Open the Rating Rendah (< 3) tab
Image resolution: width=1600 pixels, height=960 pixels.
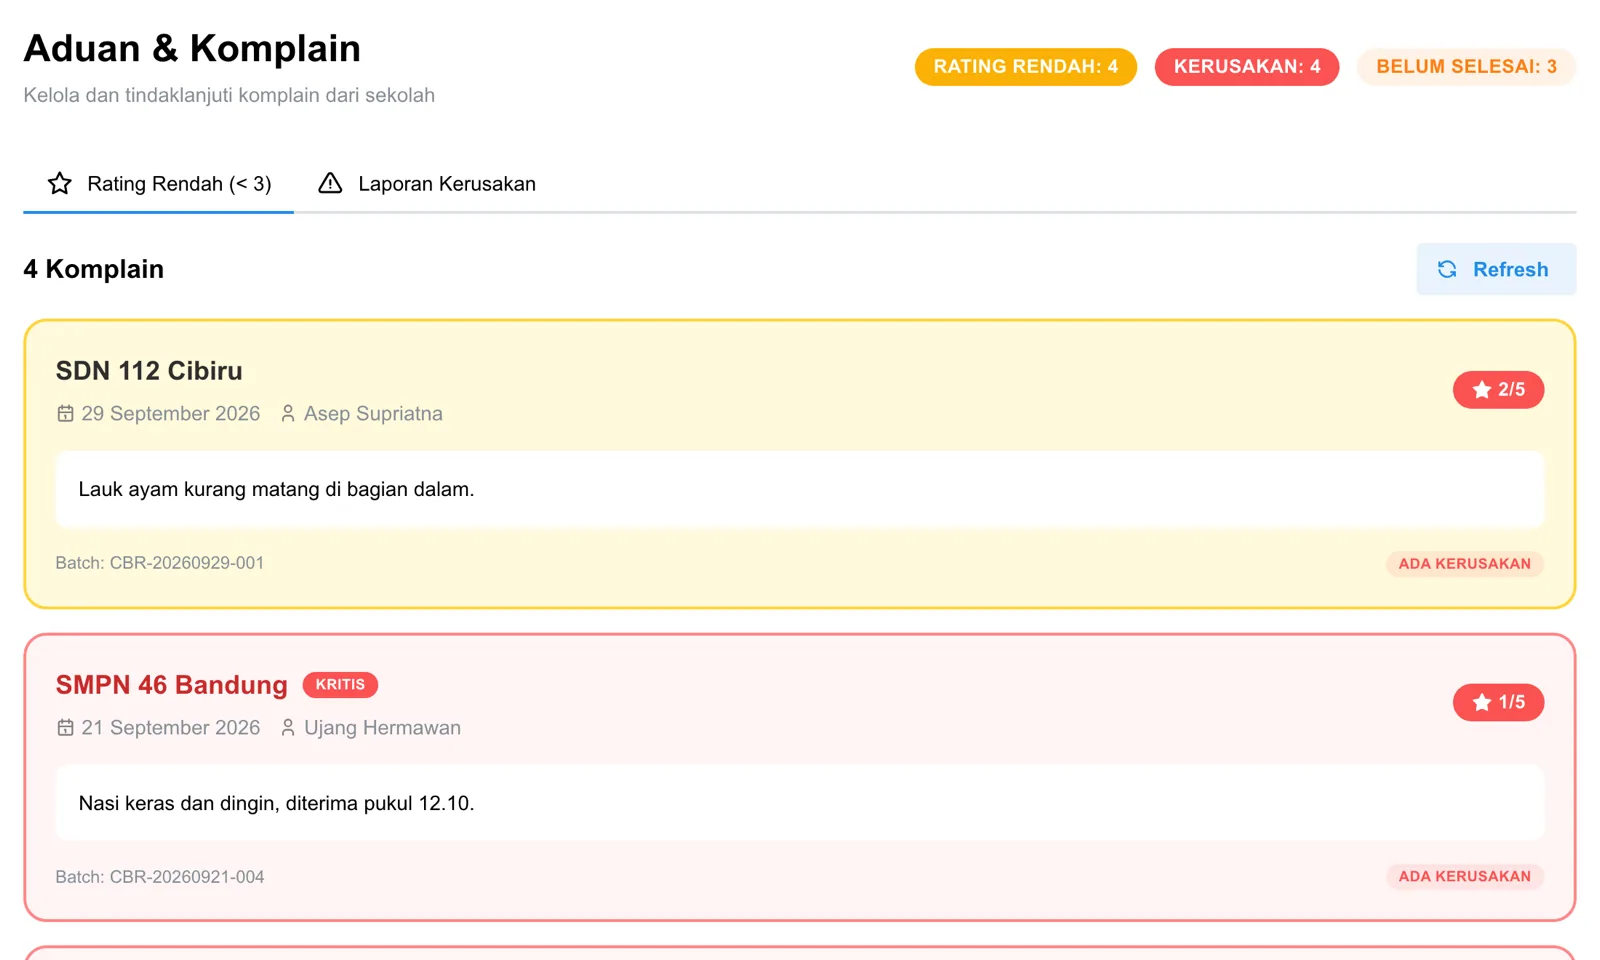click(159, 184)
